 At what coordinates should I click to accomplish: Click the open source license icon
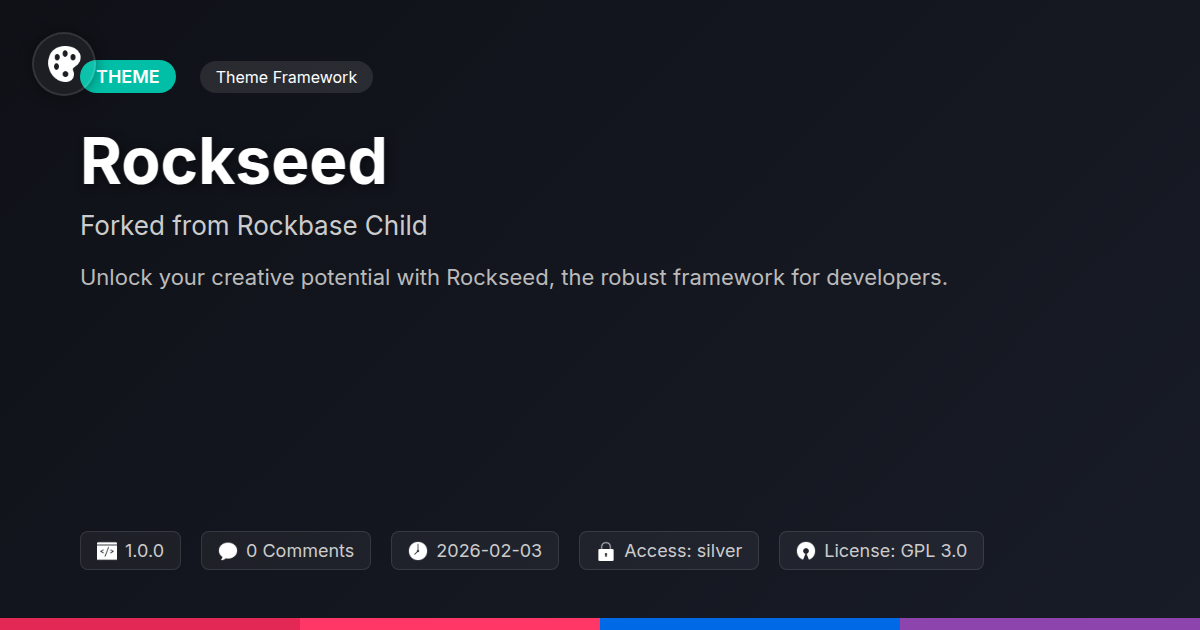pos(806,551)
